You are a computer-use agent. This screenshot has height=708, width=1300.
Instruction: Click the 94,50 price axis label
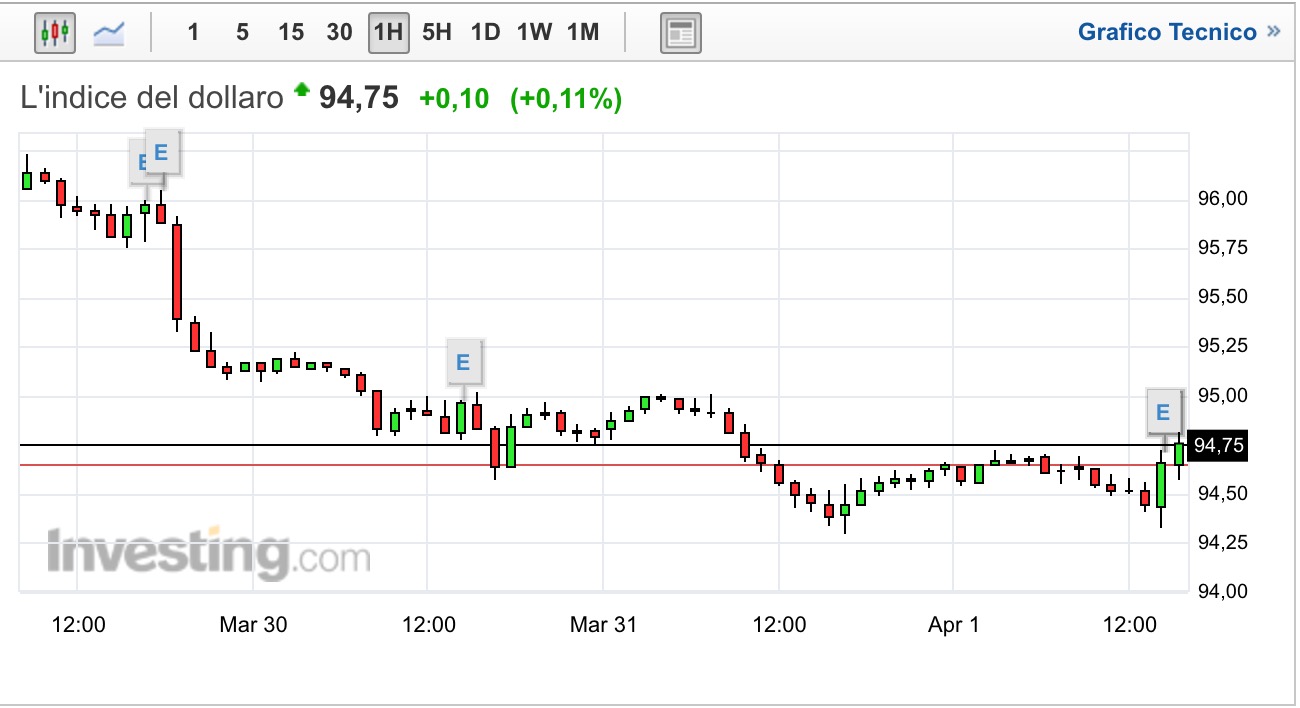(x=1222, y=493)
